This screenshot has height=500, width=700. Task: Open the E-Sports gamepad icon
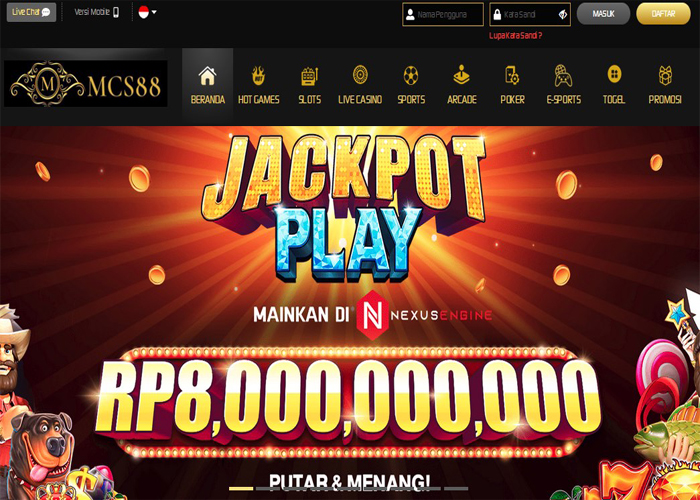[x=563, y=75]
